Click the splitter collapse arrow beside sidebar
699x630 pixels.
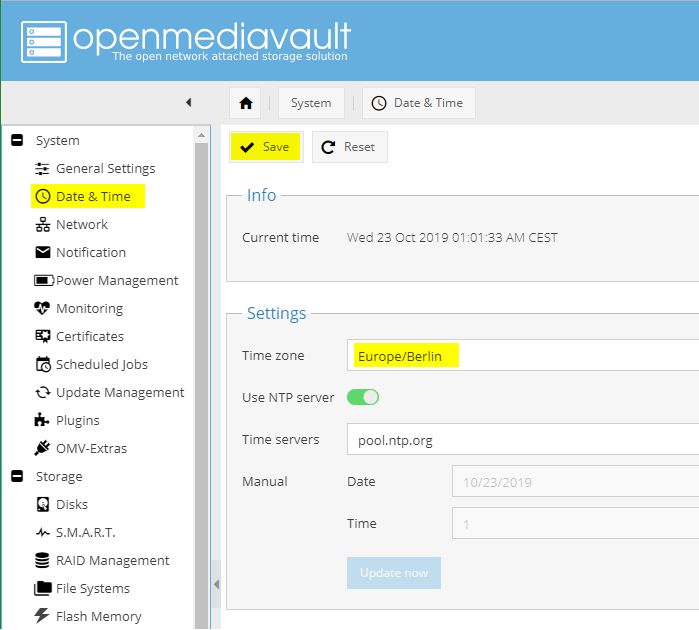pos(216,584)
